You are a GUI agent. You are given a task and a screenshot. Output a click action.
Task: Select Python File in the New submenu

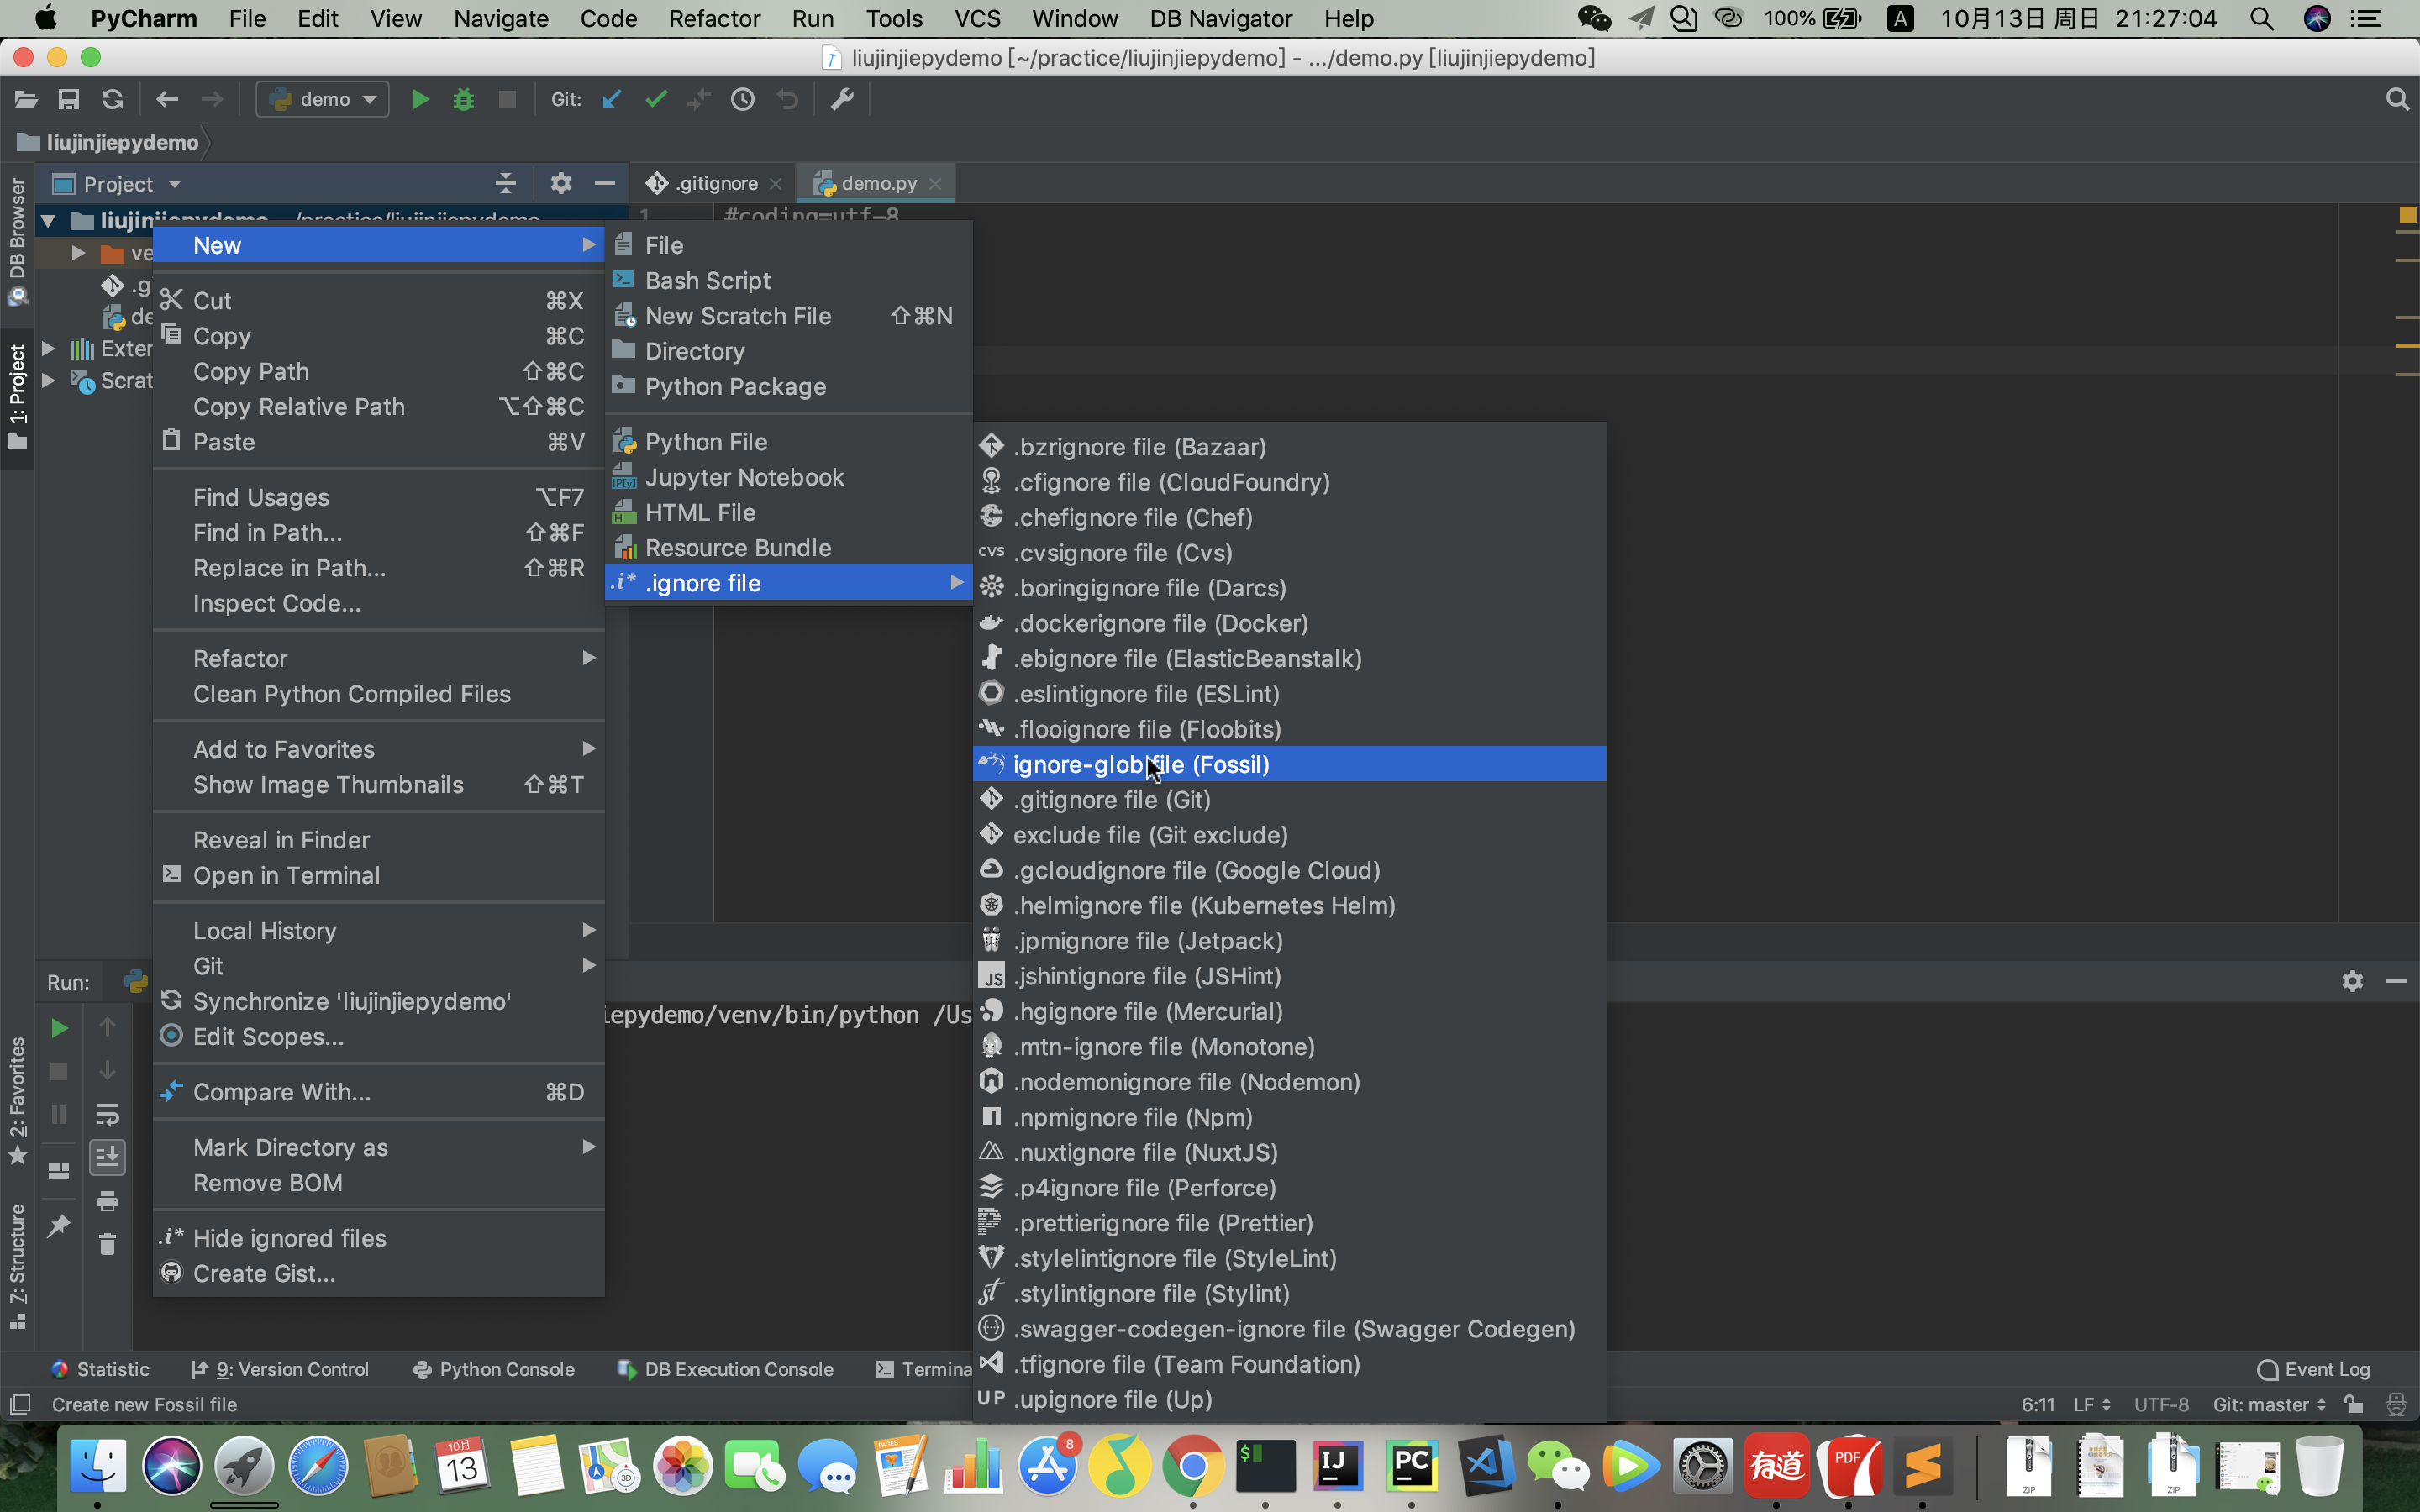pos(789,441)
